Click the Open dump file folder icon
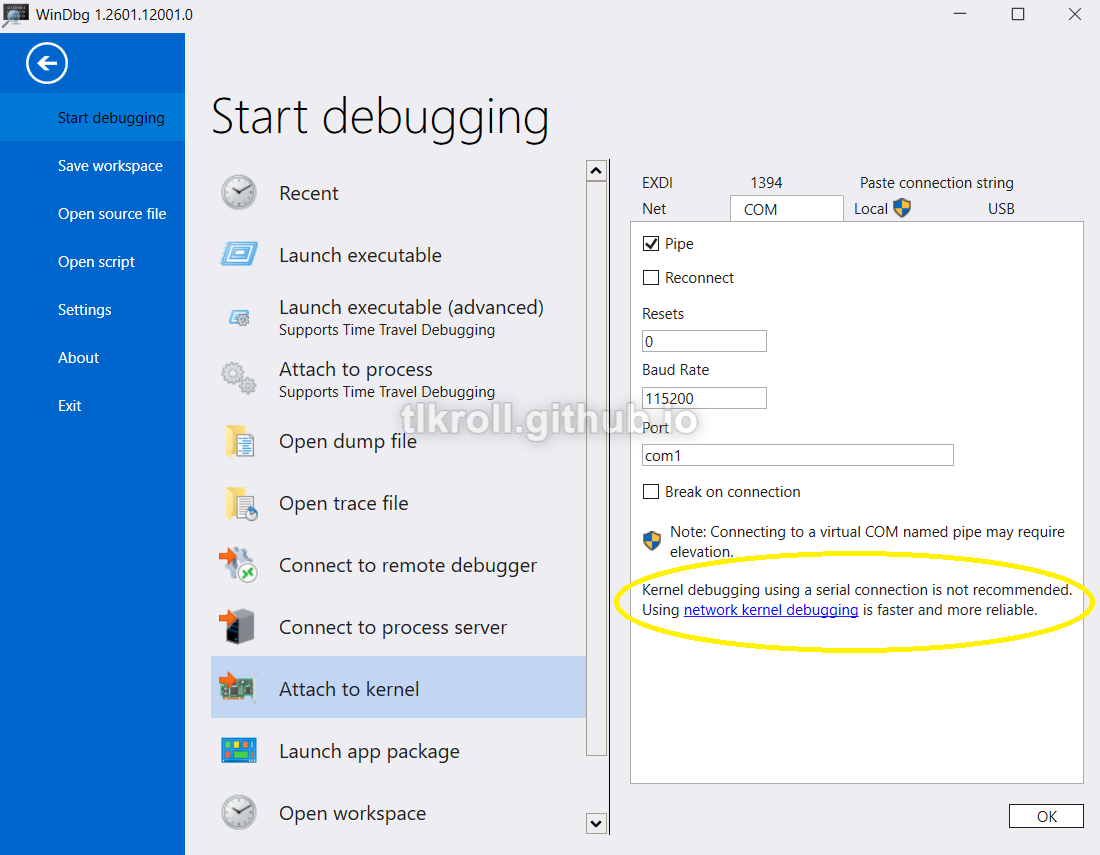Image resolution: width=1100 pixels, height=855 pixels. pos(239,441)
